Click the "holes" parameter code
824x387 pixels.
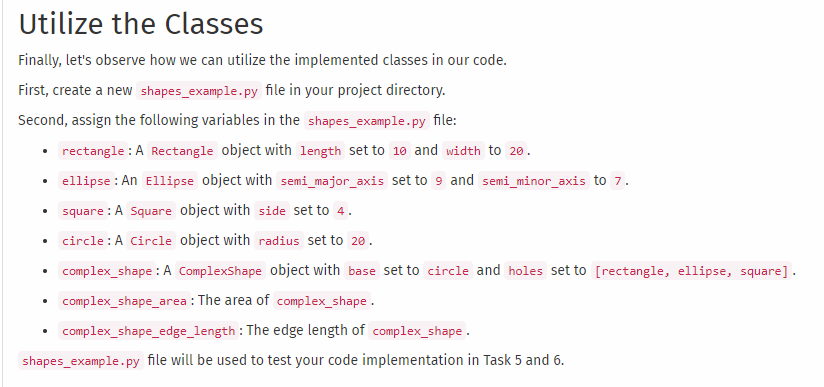point(526,271)
